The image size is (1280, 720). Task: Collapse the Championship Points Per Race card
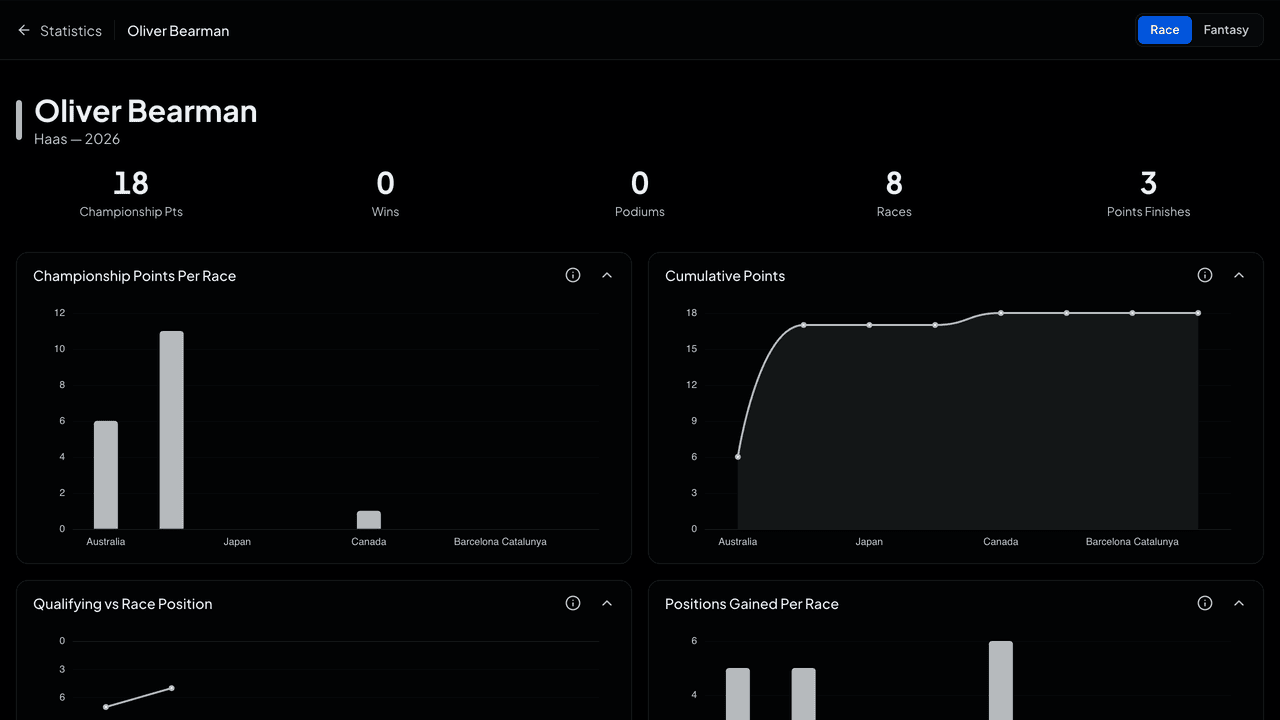607,275
